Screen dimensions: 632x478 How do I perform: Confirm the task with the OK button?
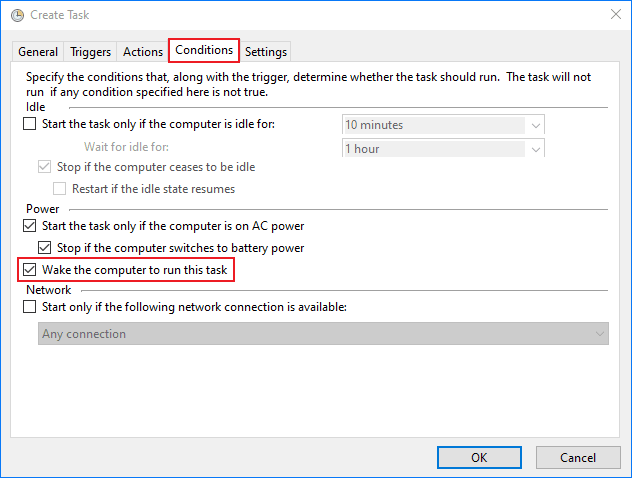pos(479,457)
